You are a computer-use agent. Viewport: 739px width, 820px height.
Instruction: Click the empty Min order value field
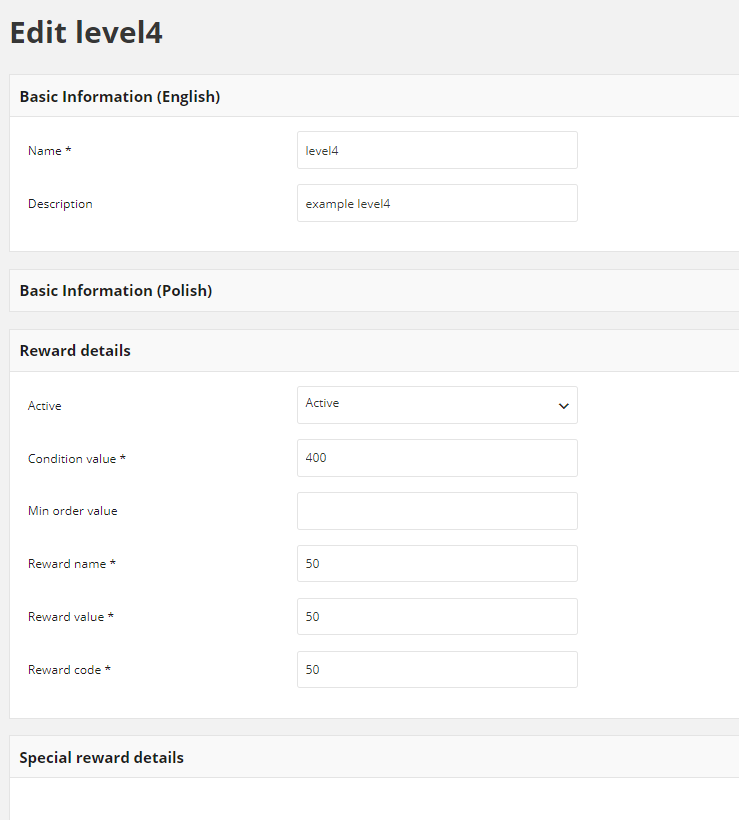(x=437, y=511)
